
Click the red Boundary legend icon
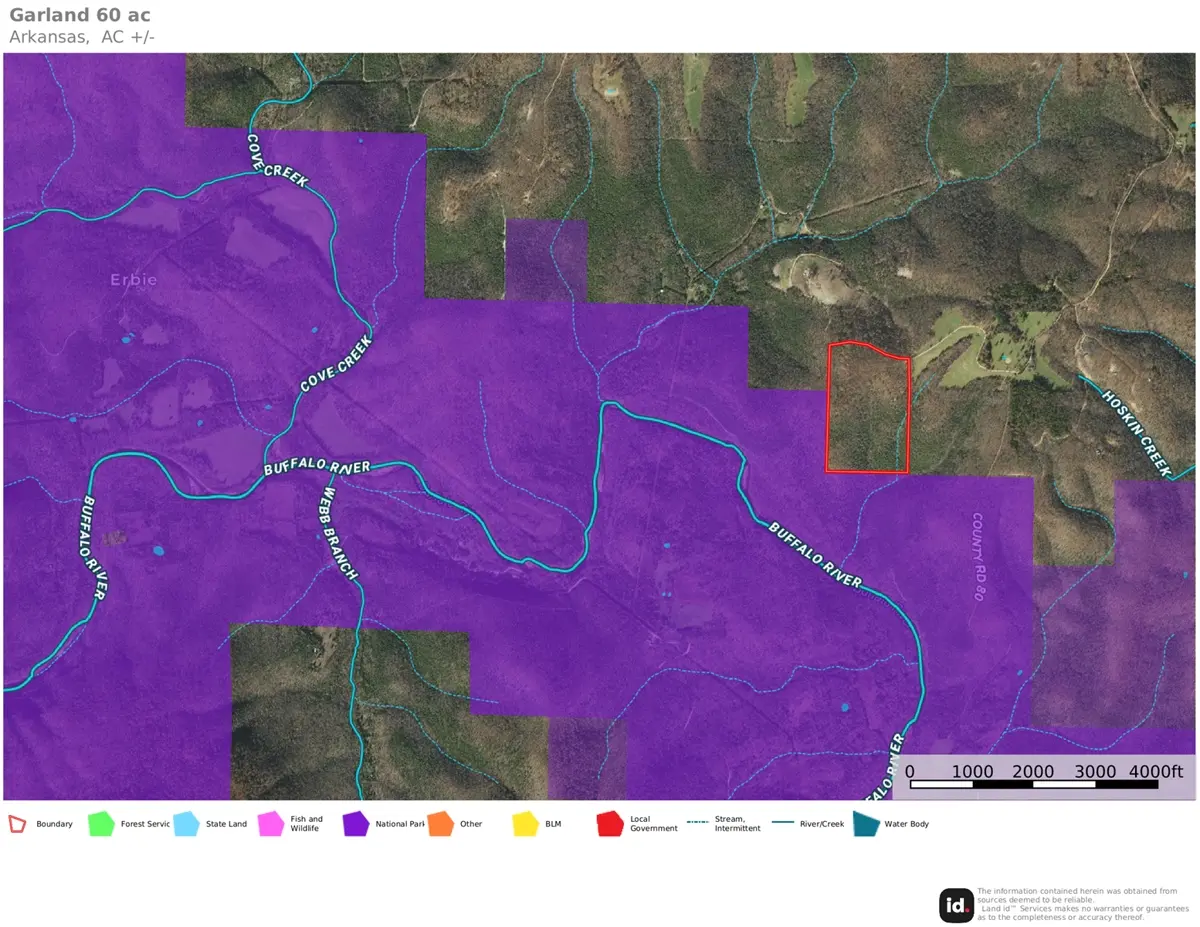click(x=18, y=824)
